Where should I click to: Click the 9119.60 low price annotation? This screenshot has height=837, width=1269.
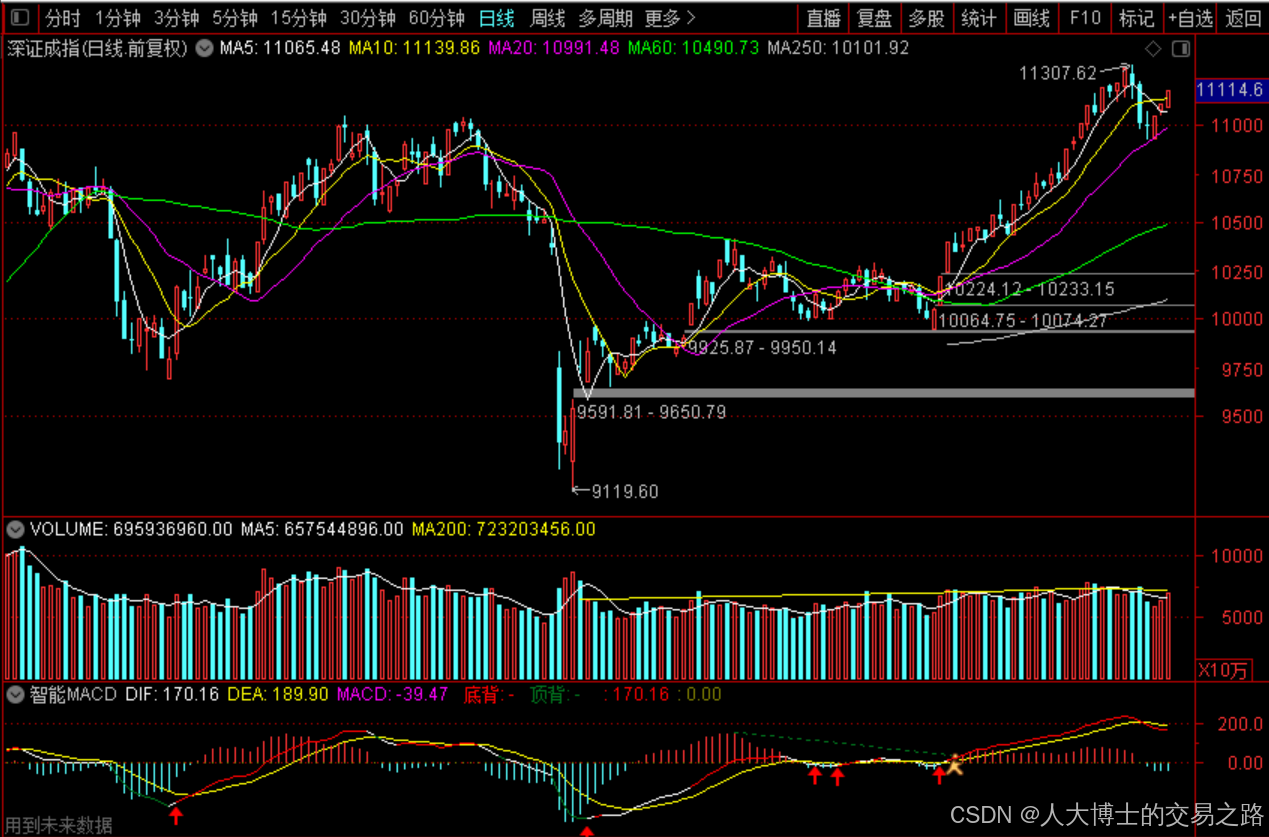click(x=625, y=491)
